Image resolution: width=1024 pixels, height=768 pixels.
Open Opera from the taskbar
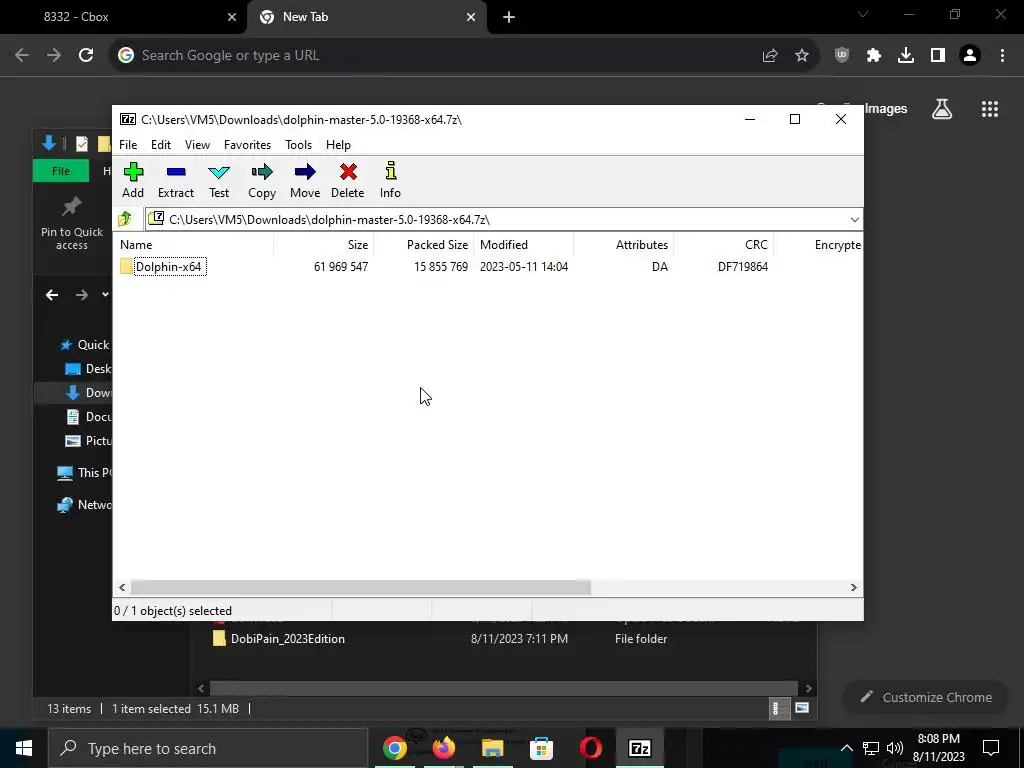coord(590,748)
